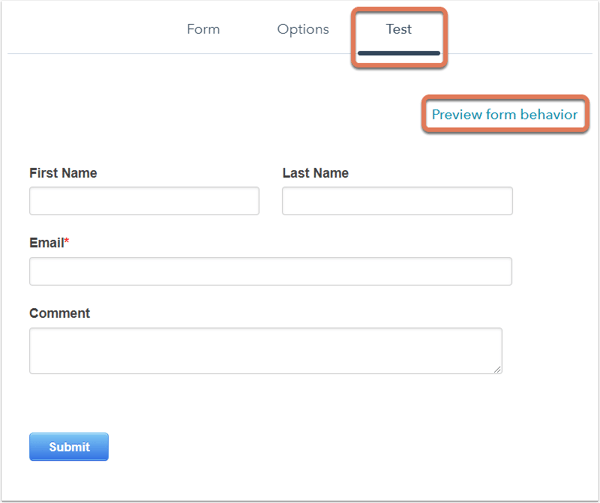Click the red required asterisk beside Email
Screen dimensions: 600x503
tap(67, 242)
